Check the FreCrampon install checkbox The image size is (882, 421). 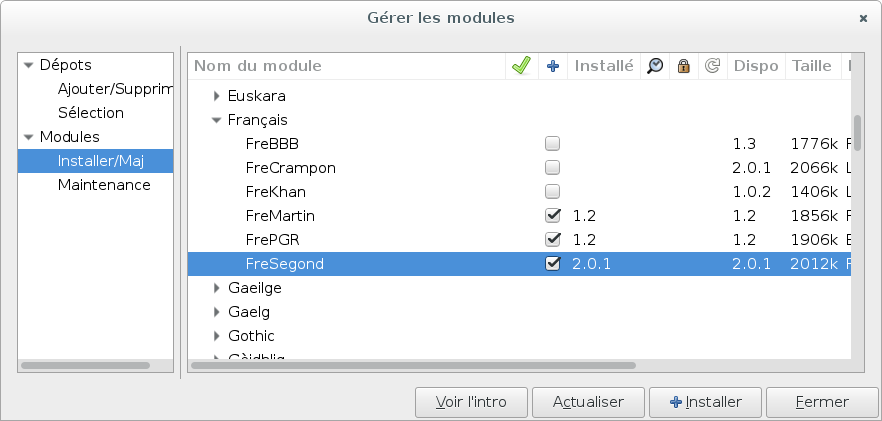pos(552,168)
